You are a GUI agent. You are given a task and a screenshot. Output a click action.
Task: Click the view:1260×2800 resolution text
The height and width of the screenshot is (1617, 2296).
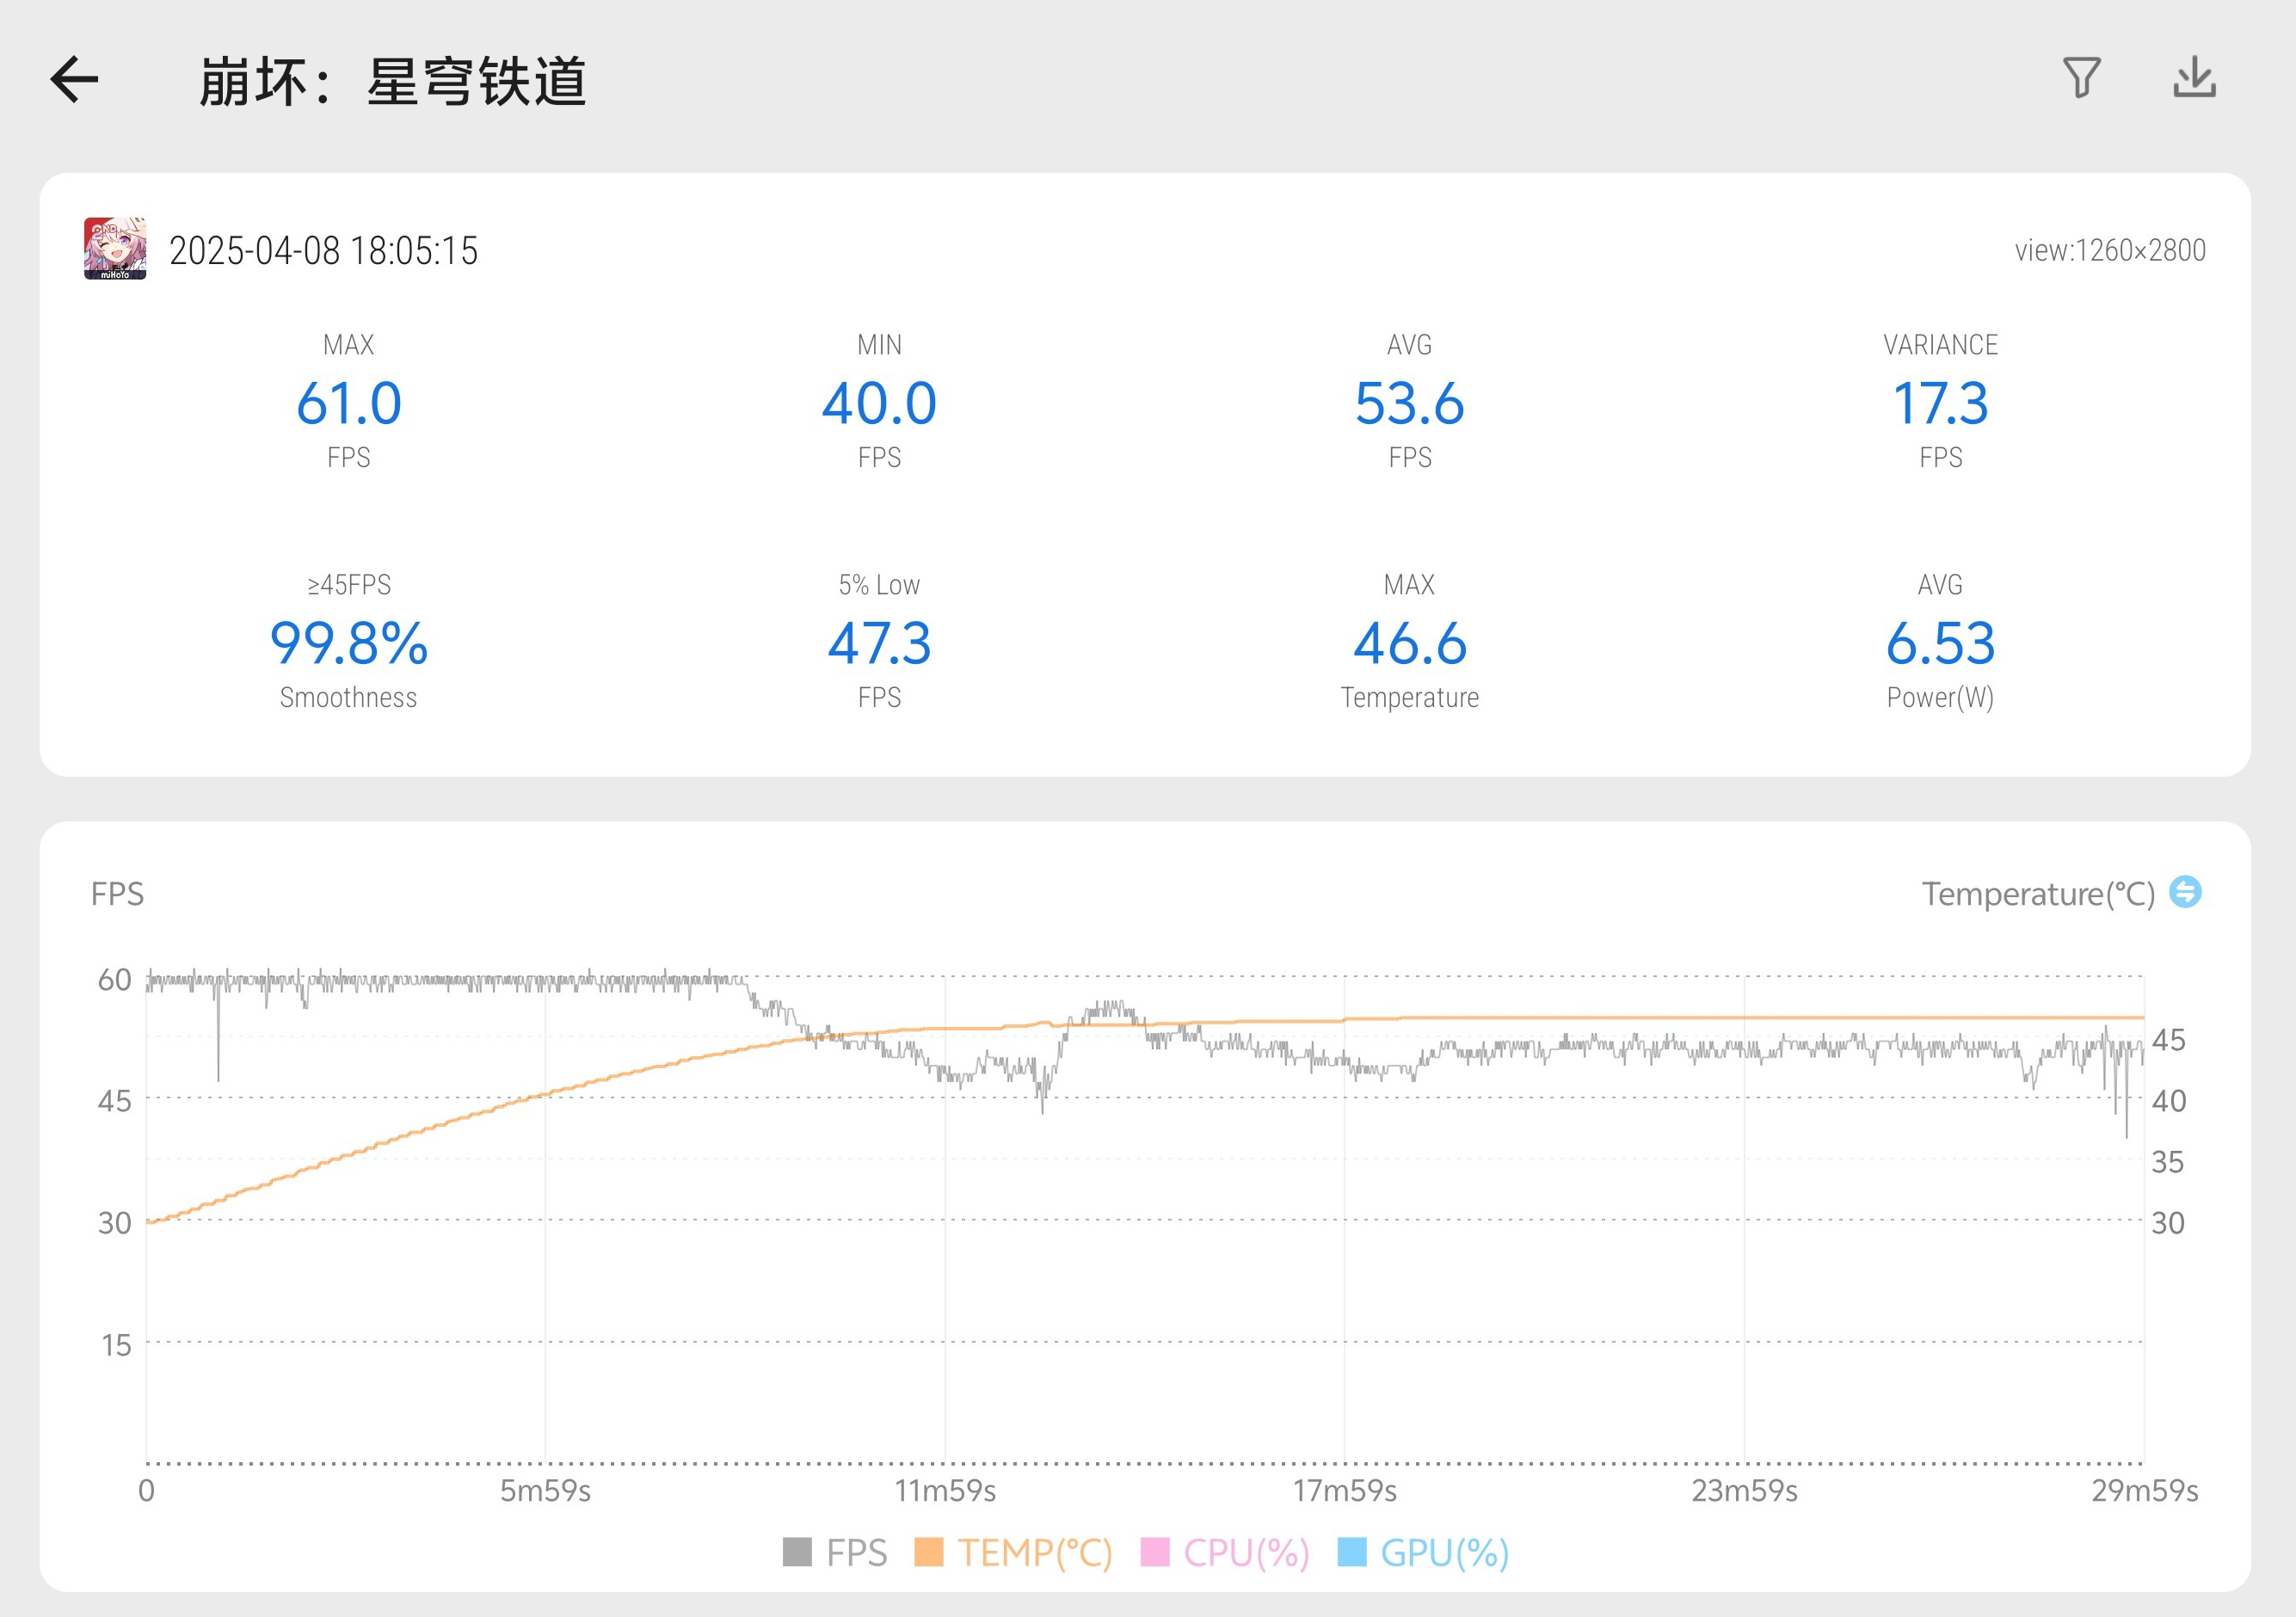2110,250
